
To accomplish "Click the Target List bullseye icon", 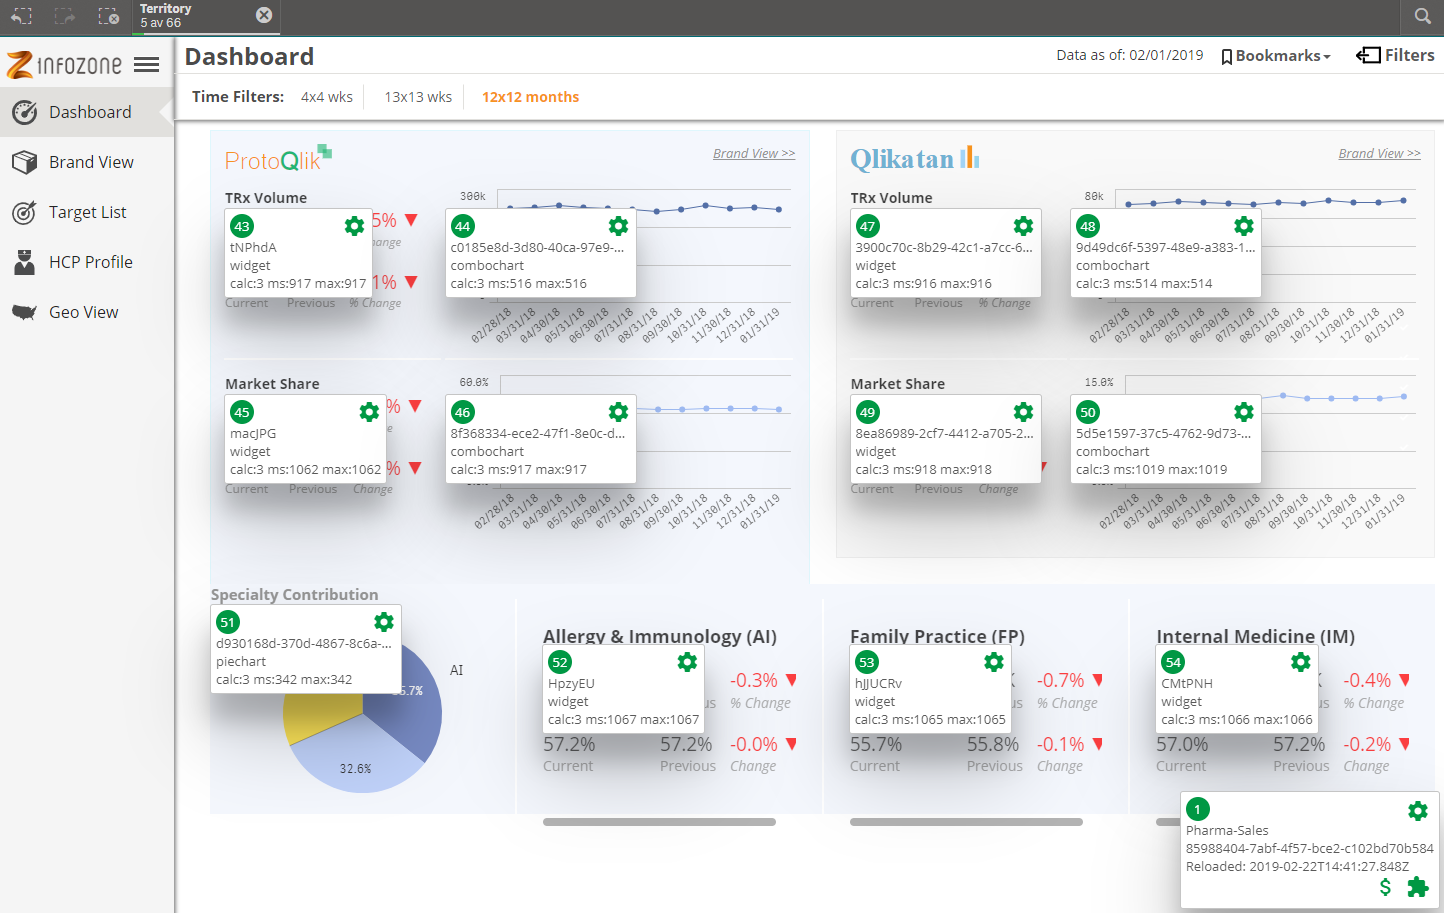I will [24, 212].
